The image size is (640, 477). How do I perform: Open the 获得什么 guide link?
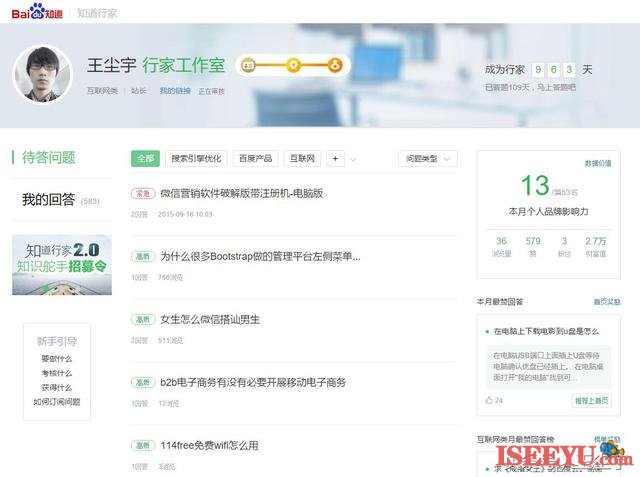(x=57, y=387)
